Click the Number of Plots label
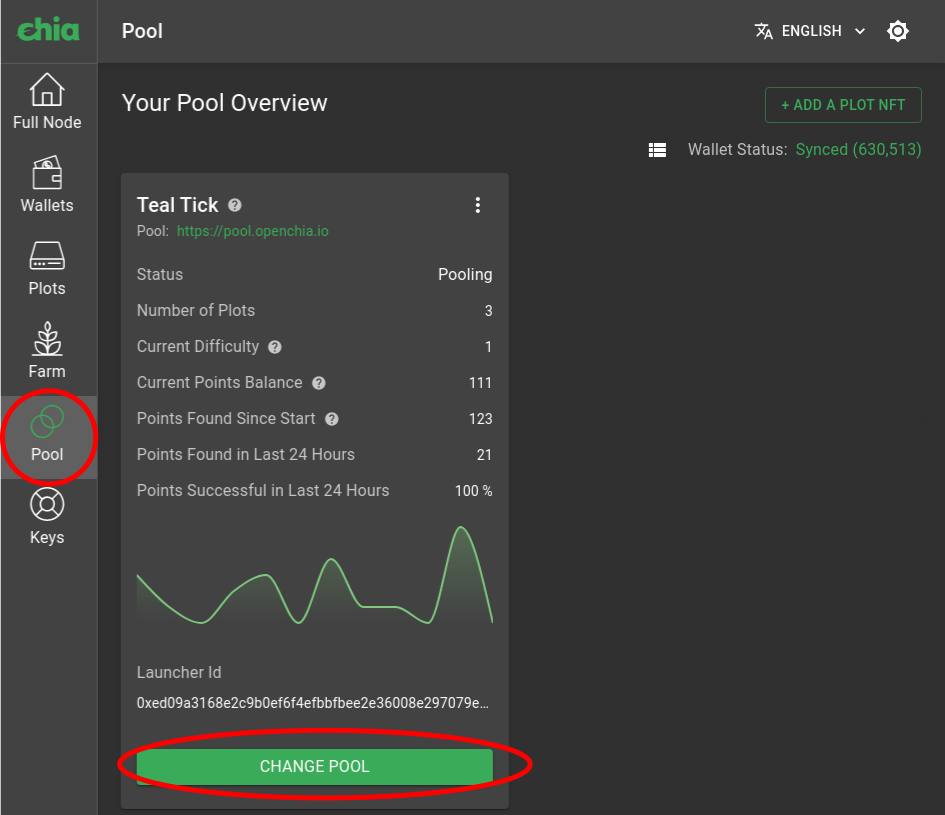945x815 pixels. tap(196, 310)
